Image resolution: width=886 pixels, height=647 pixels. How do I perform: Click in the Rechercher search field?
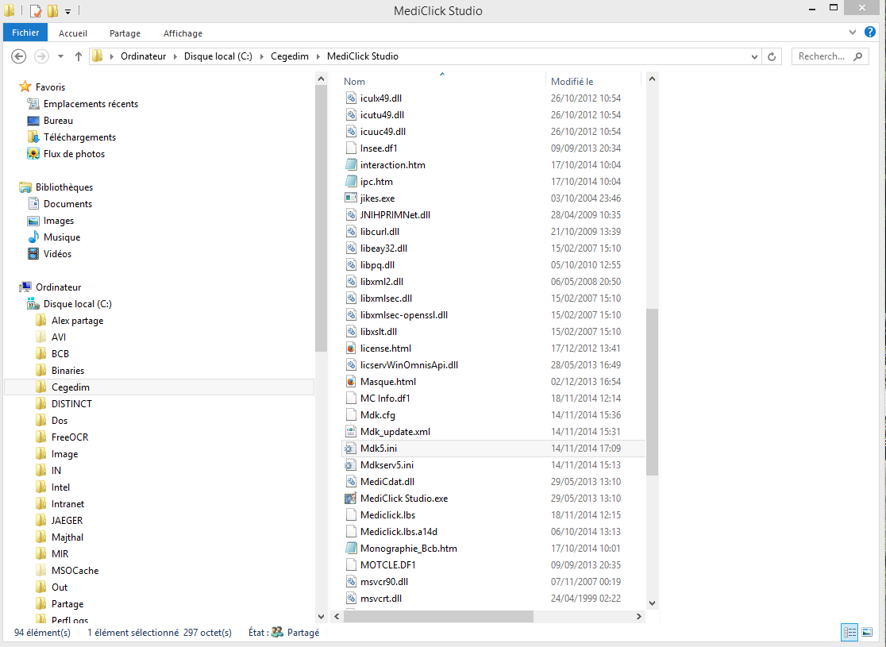click(x=822, y=57)
